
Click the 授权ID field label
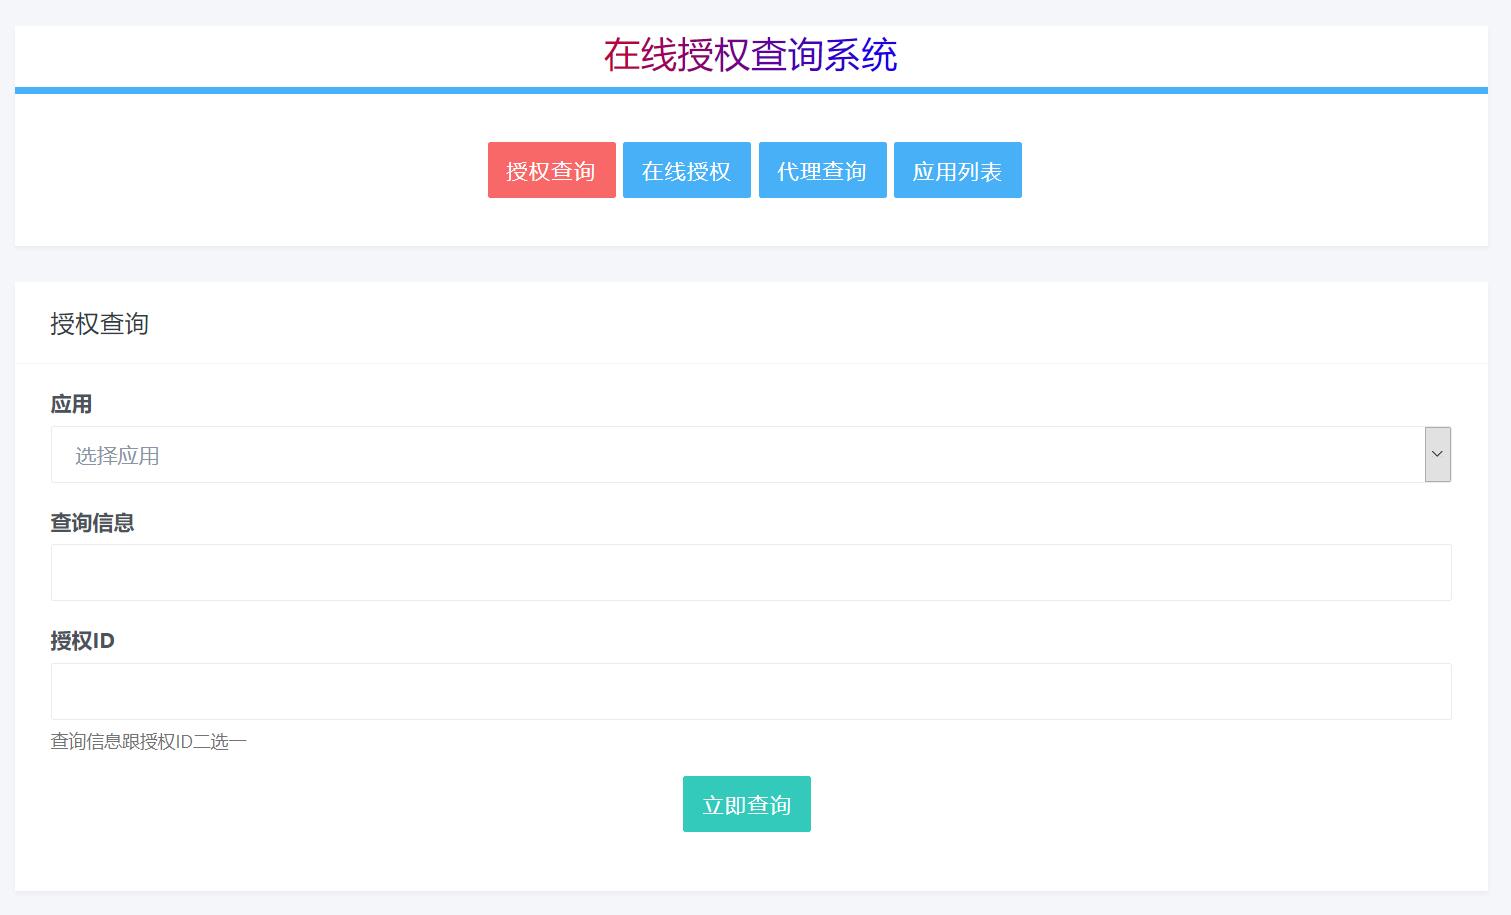coord(83,641)
